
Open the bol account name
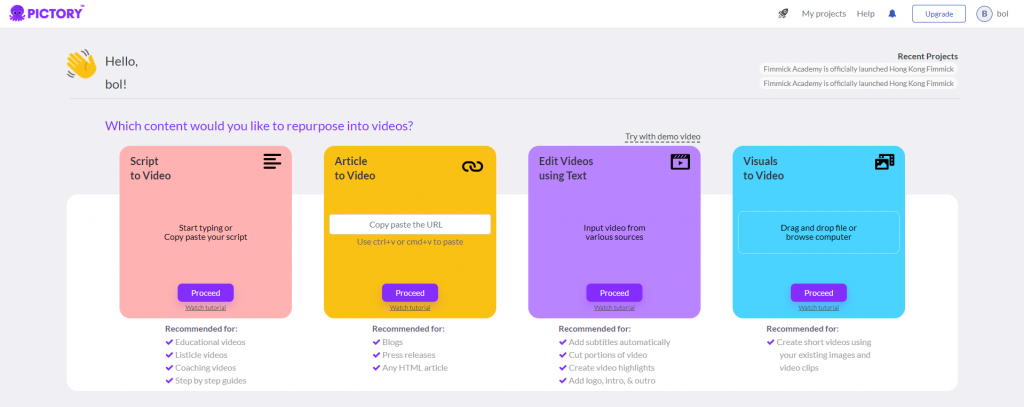click(1002, 14)
